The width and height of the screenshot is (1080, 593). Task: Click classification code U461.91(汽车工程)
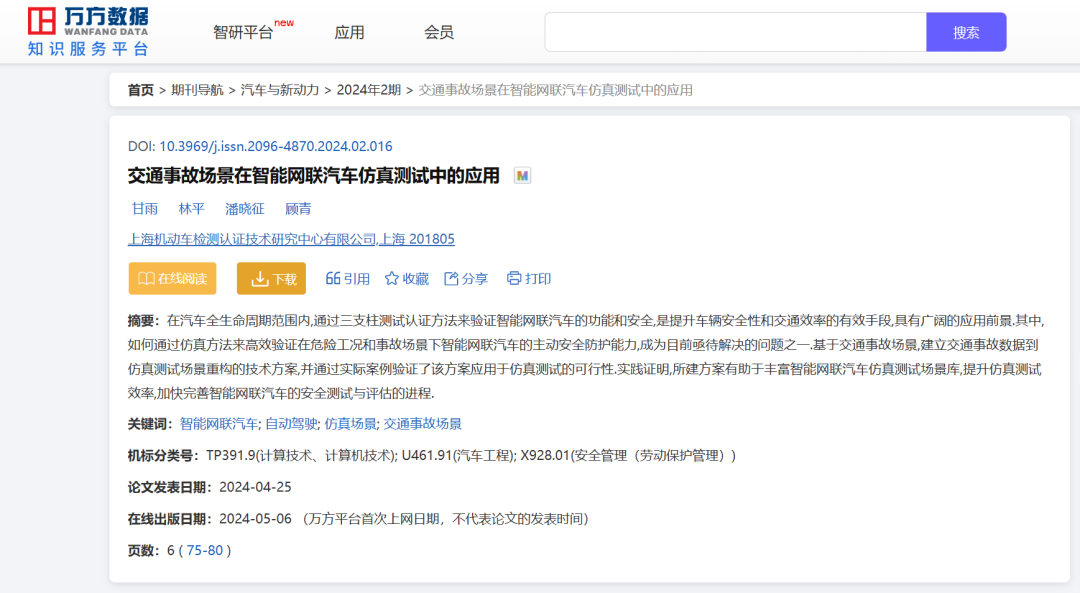pos(457,455)
